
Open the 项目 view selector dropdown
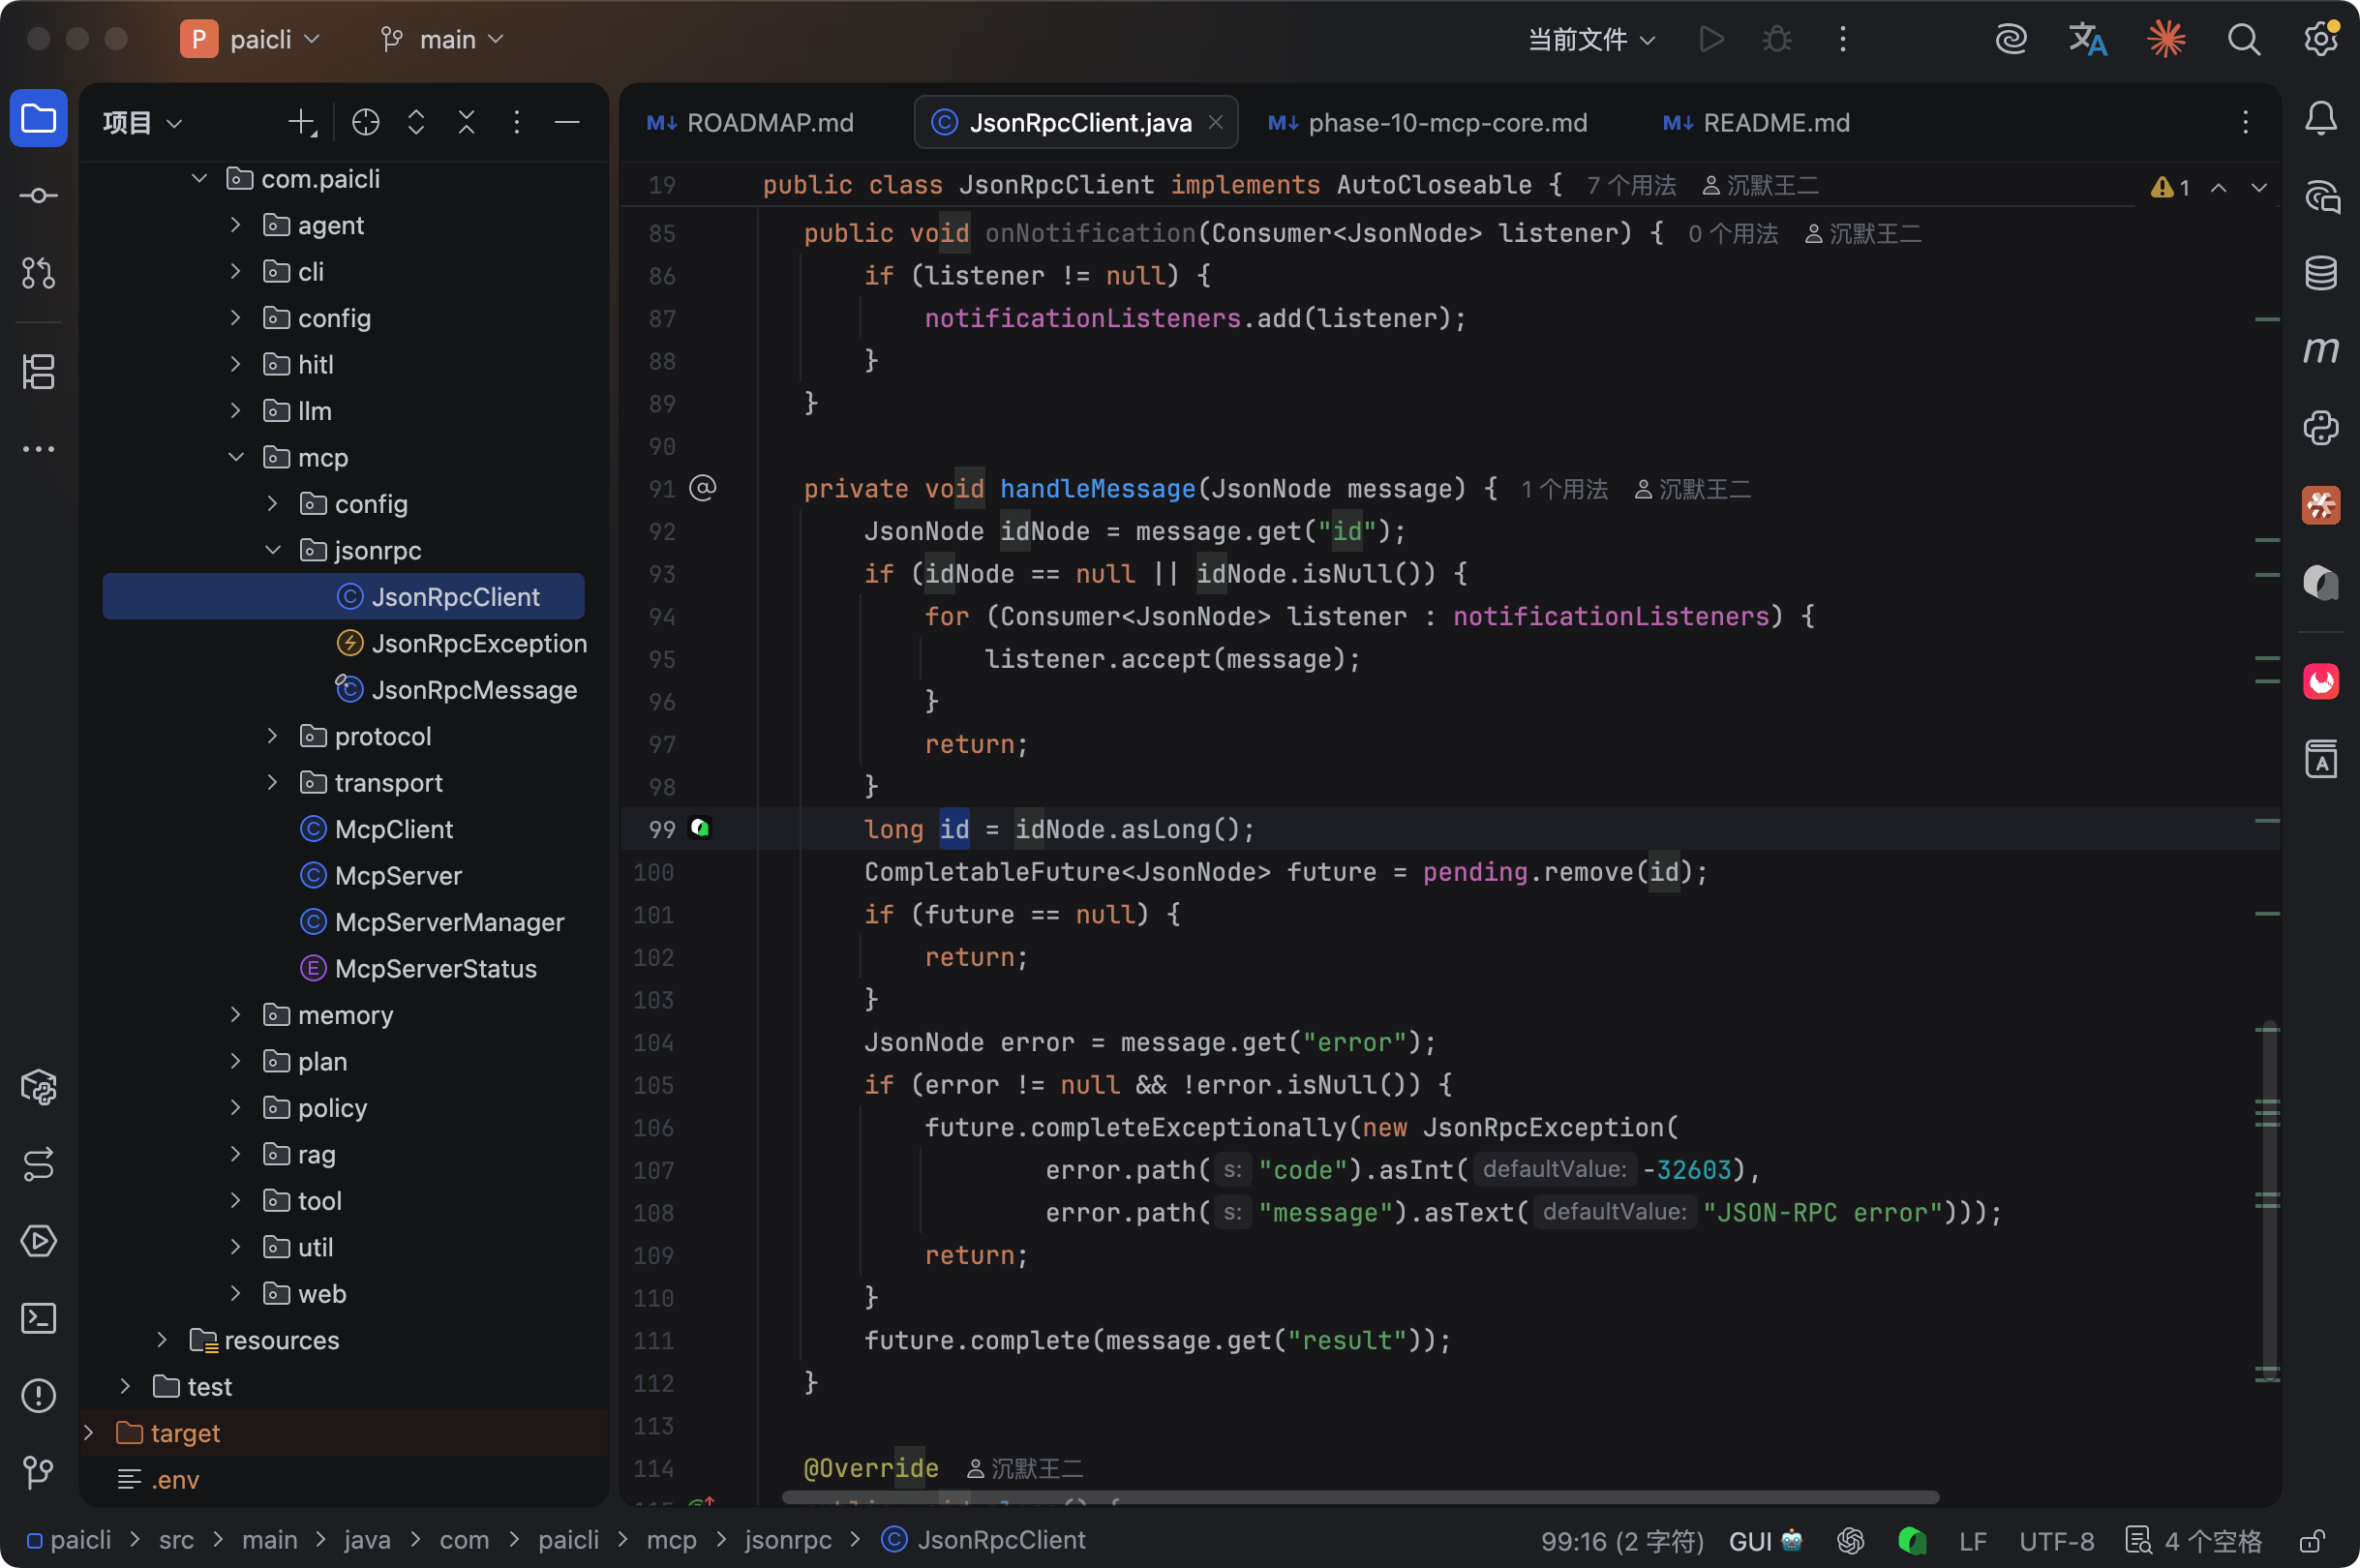[x=143, y=122]
